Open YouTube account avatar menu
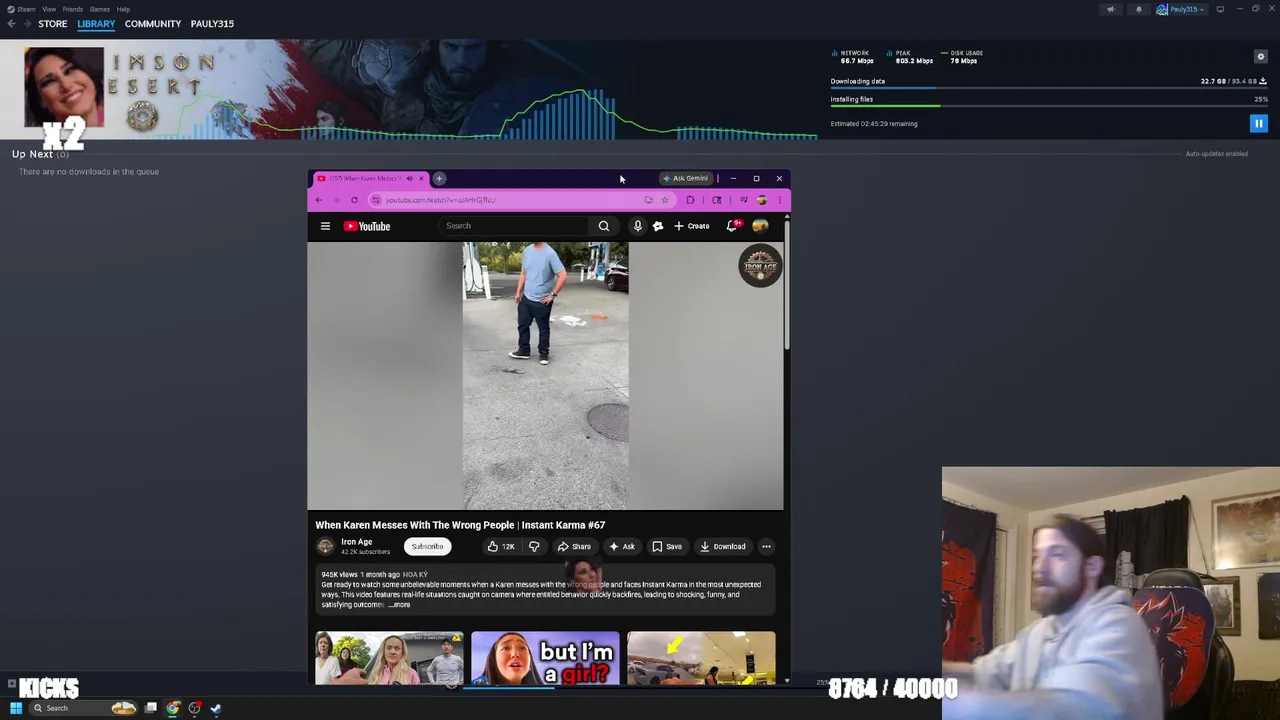1280x720 pixels. (761, 226)
